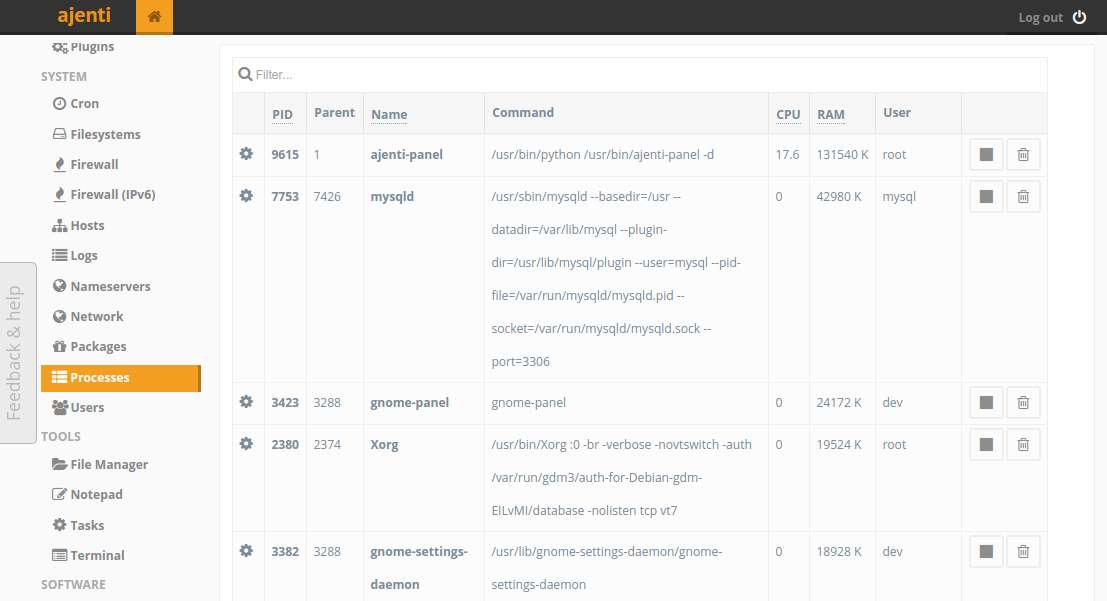
Task: Click PID 3423 cell
Action: (x=285, y=403)
